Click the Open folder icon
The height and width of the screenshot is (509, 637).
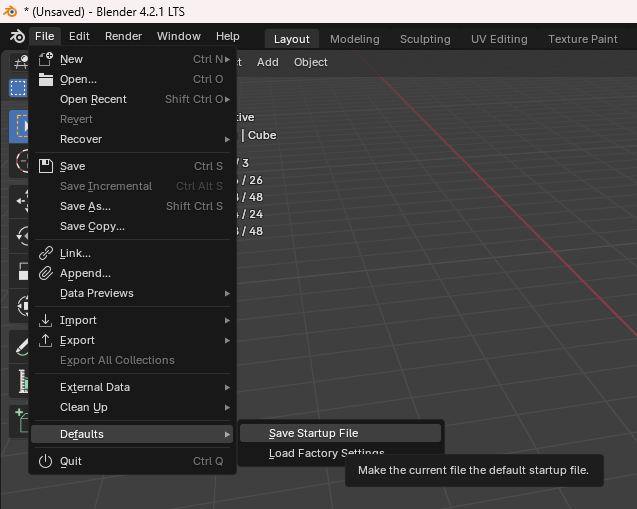(46, 79)
